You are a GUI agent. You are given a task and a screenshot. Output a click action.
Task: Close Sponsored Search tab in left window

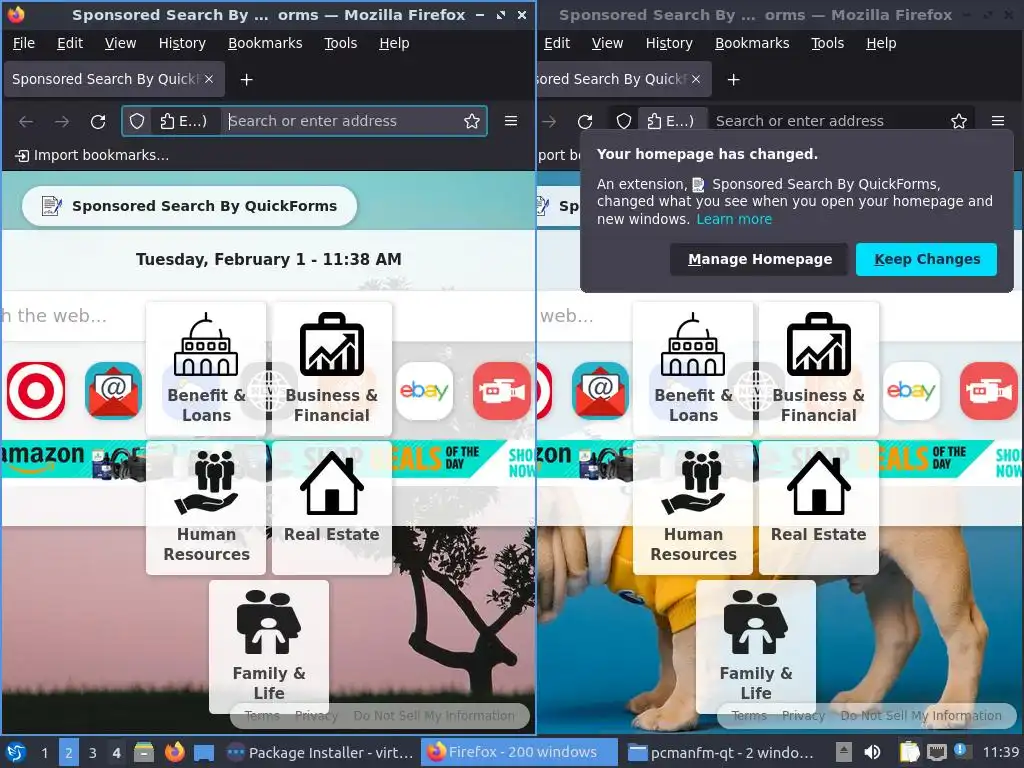(209, 79)
